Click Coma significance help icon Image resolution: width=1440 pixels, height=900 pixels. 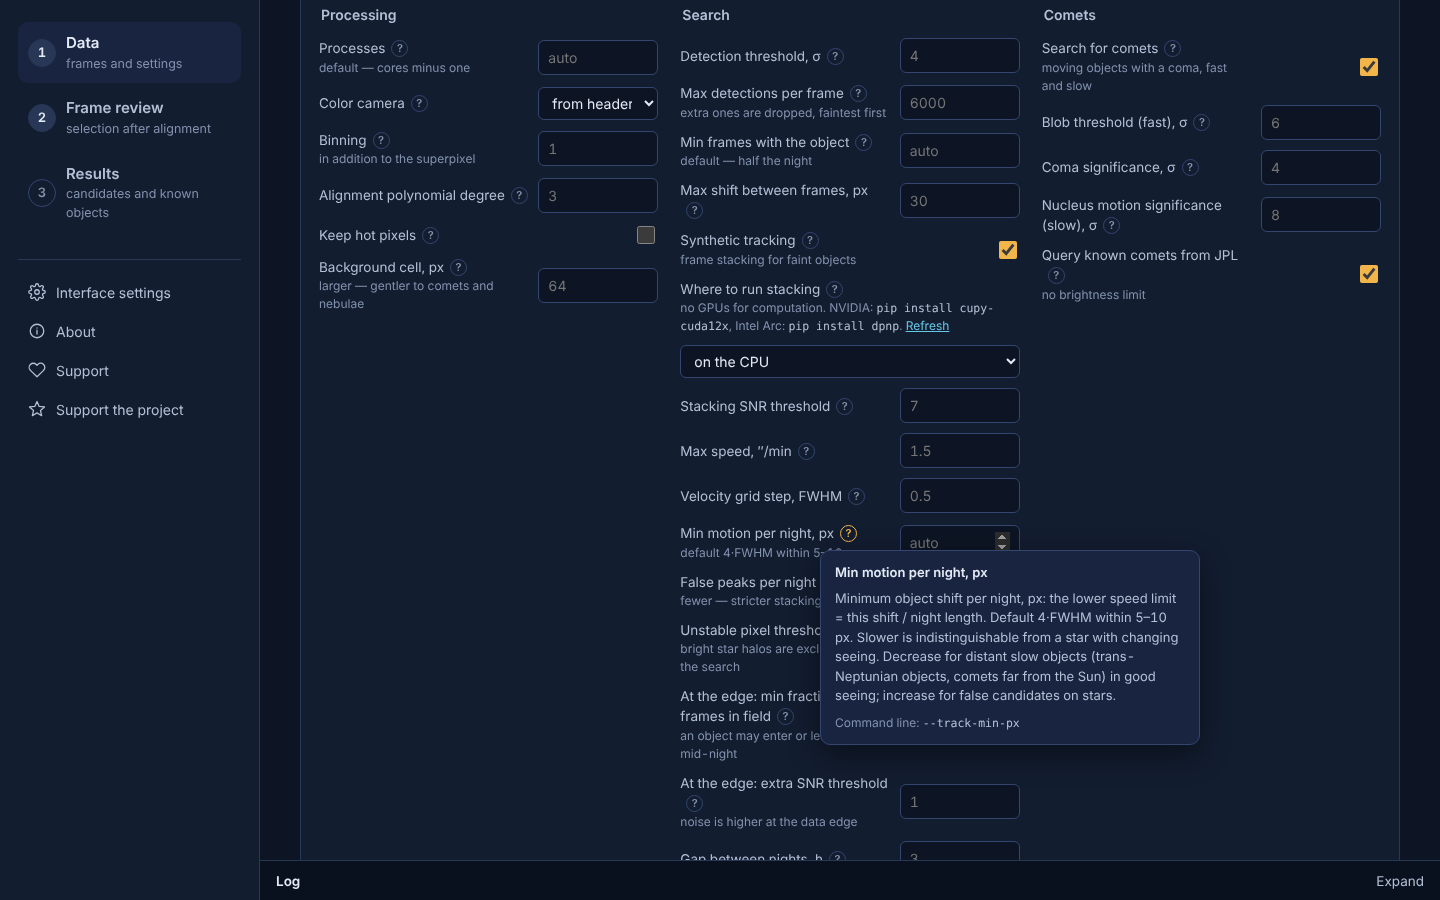coord(1190,167)
